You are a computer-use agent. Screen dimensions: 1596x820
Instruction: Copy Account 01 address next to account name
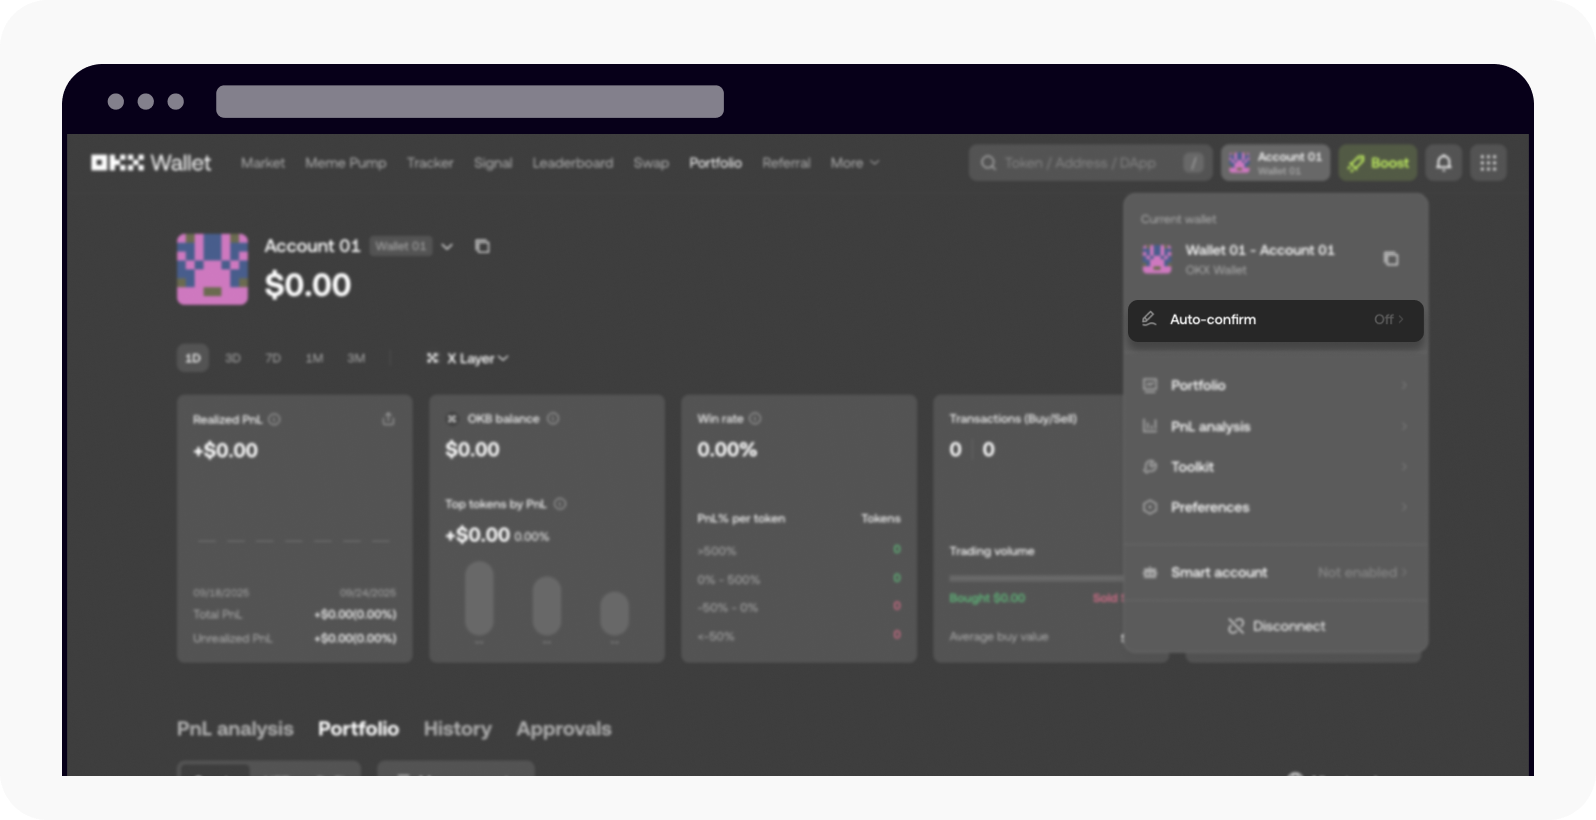click(482, 246)
